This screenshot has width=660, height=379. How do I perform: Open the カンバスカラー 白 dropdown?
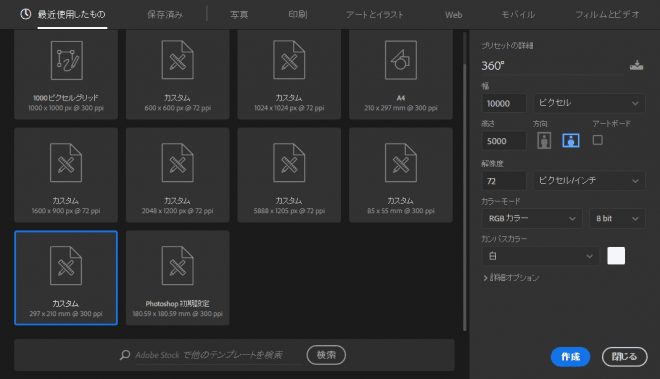pos(540,256)
